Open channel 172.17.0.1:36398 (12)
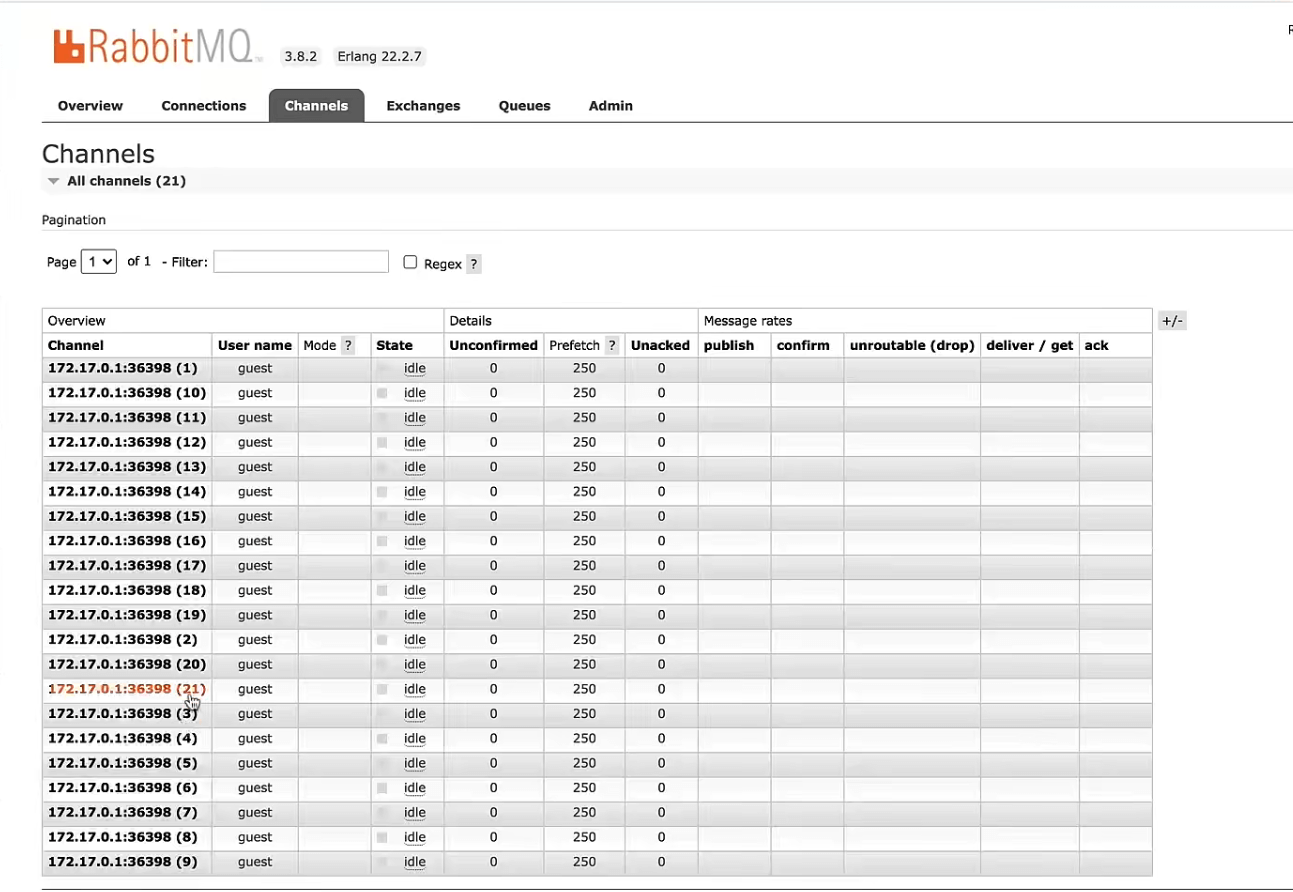1293x892 pixels. click(127, 442)
